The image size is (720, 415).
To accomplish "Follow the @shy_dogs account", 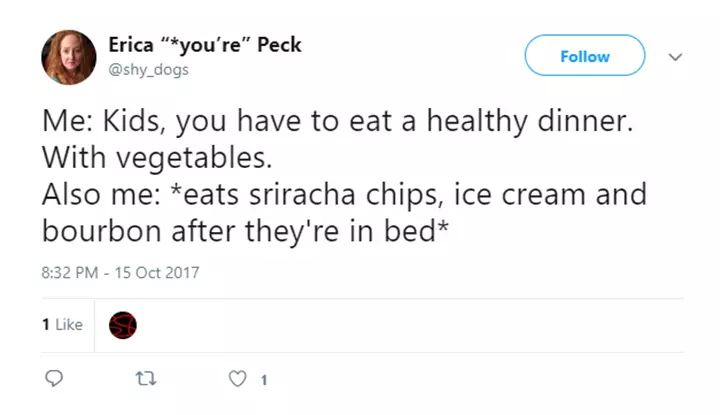I will pyautogui.click(x=585, y=56).
